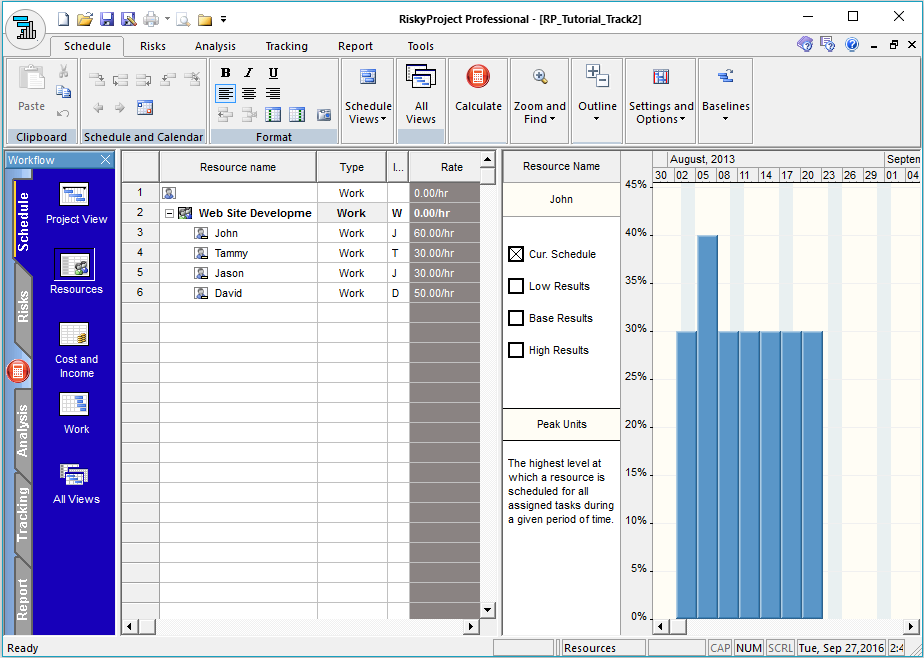The height and width of the screenshot is (658, 924).
Task: Click the All Views icon in Workflow sidebar
Action: (x=76, y=475)
